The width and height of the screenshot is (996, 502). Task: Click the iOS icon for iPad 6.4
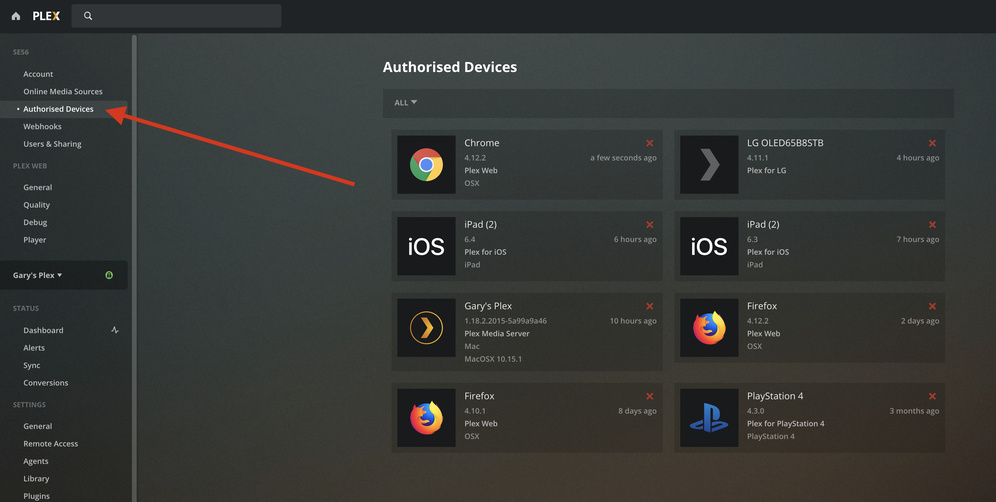(426, 246)
